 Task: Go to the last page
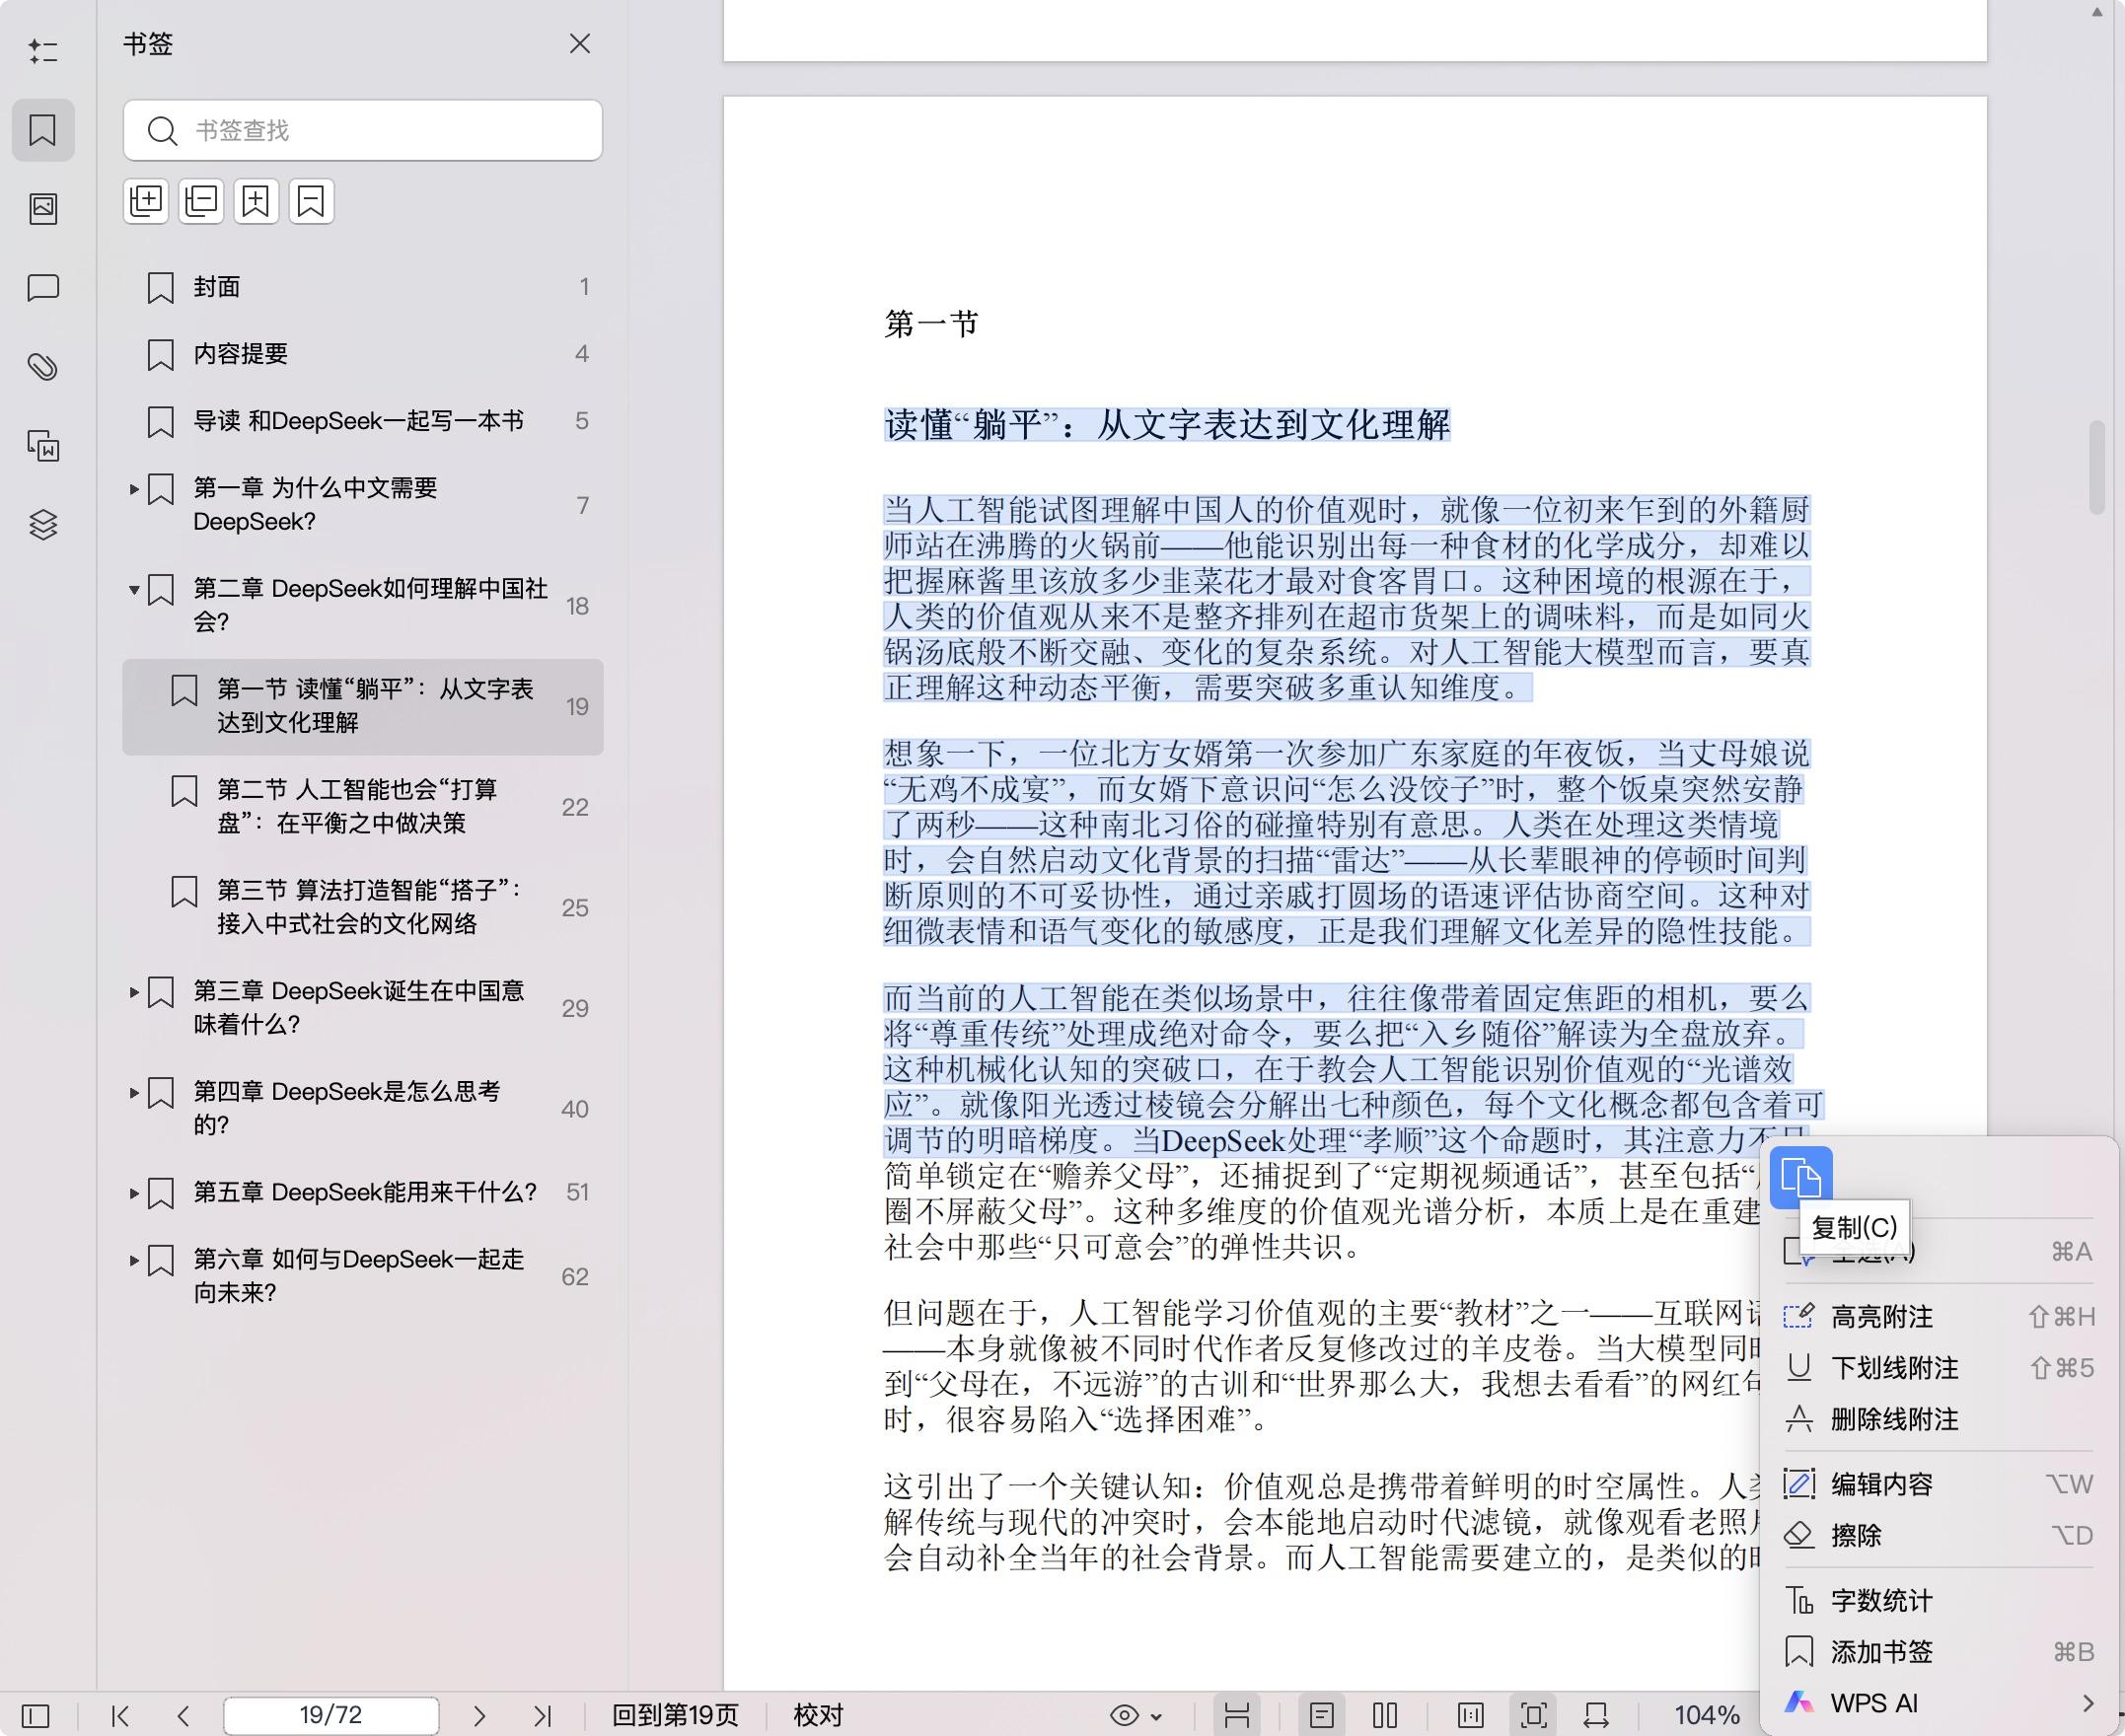point(542,1716)
